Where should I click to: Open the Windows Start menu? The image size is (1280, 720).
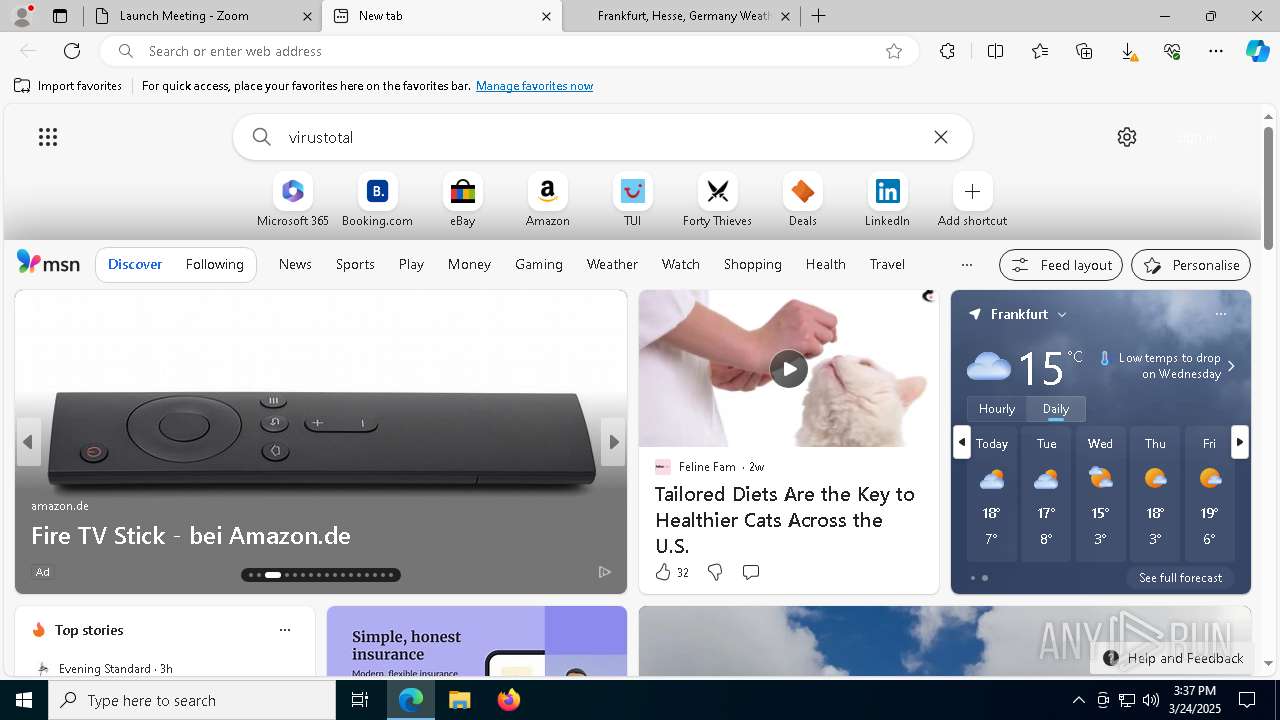coord(24,700)
